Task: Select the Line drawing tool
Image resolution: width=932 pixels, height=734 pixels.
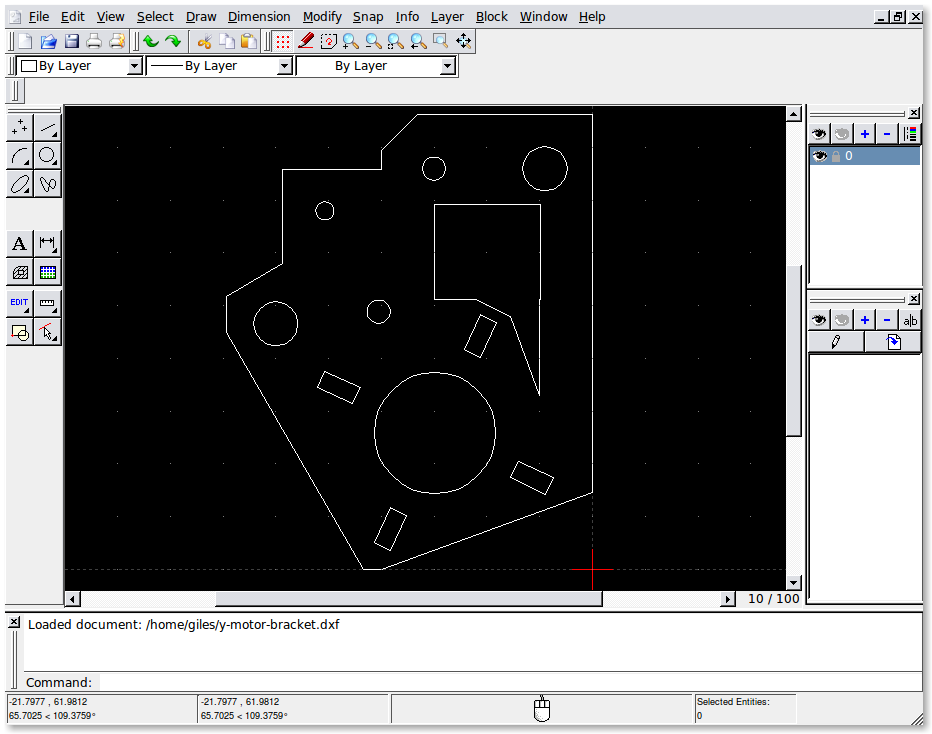Action: [47, 127]
